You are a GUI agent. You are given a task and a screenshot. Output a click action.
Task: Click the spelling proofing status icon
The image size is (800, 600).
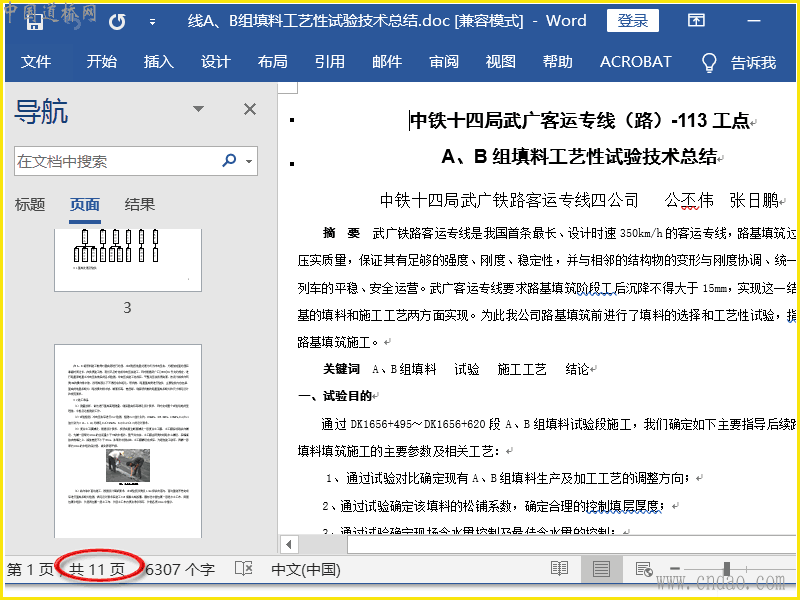[243, 569]
